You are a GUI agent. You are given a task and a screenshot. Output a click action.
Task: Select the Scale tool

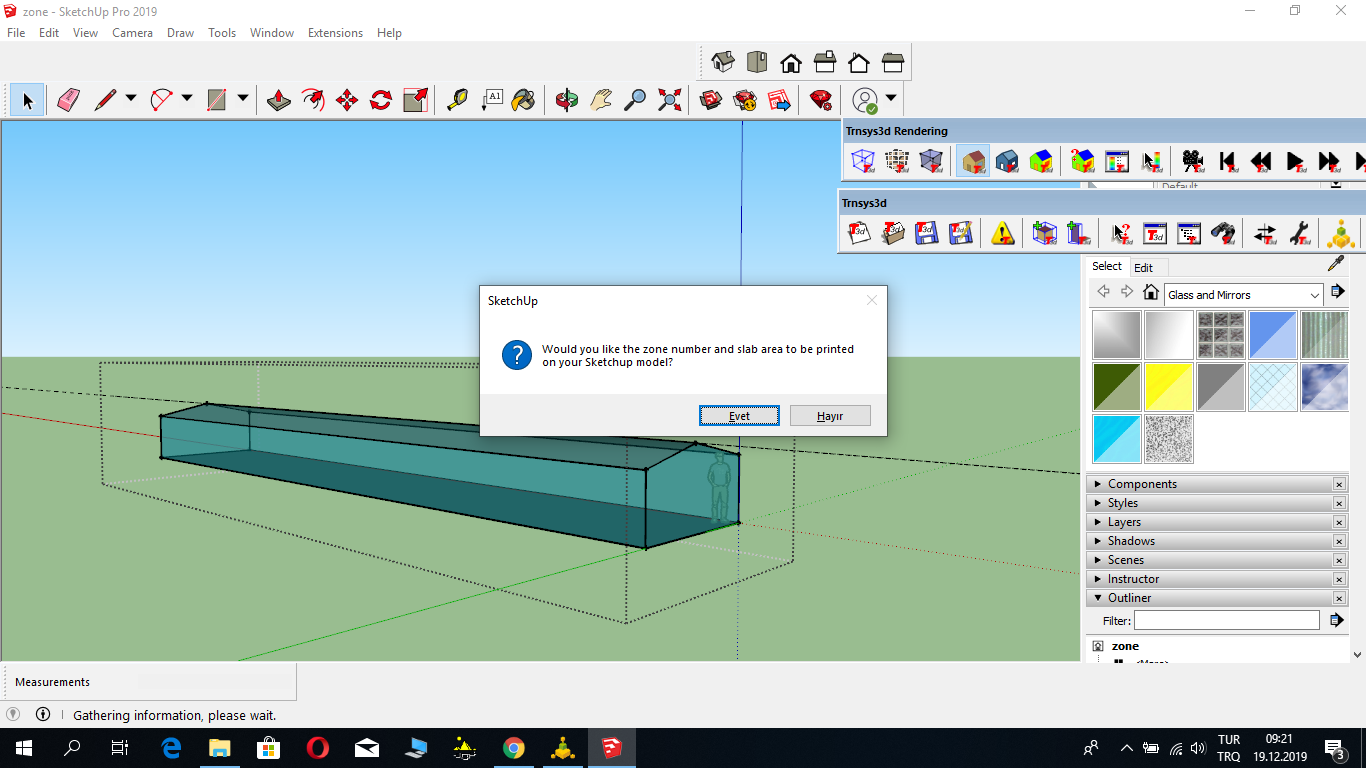pos(415,100)
